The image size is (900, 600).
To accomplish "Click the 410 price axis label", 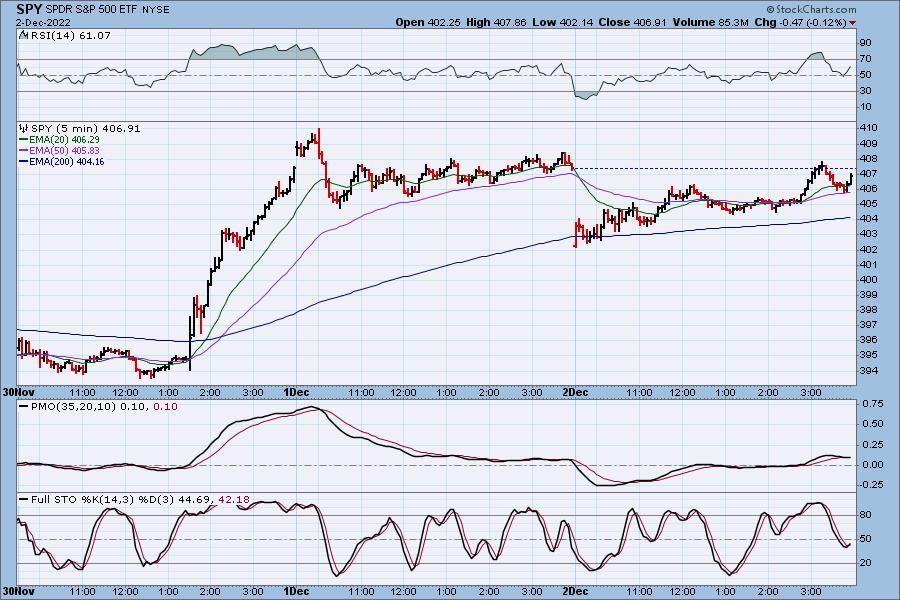I will tap(869, 127).
